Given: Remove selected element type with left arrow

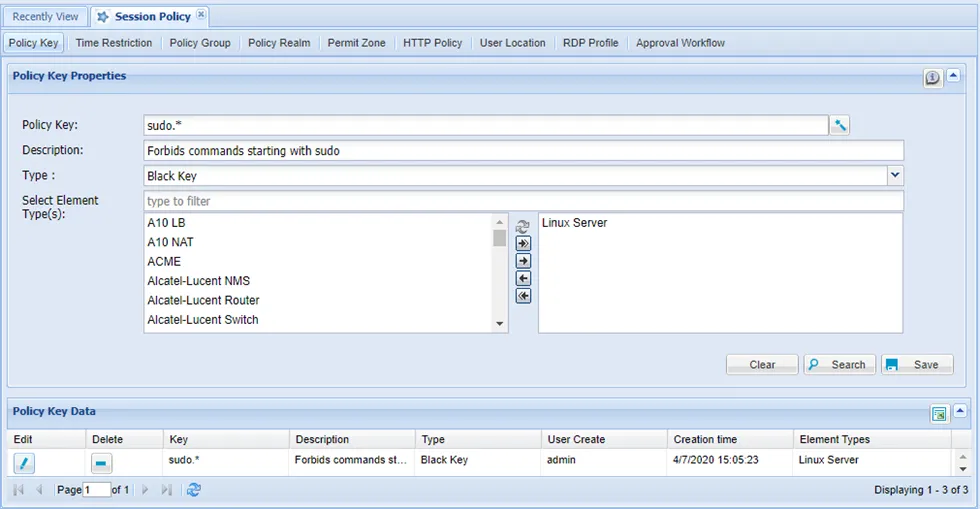Looking at the screenshot, I should [x=523, y=278].
